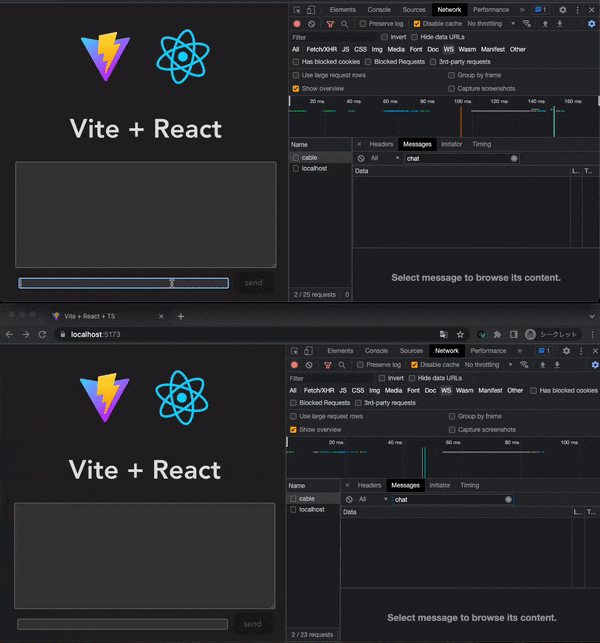
Task: Focus chat message input in bottom app
Action: [x=122, y=624]
